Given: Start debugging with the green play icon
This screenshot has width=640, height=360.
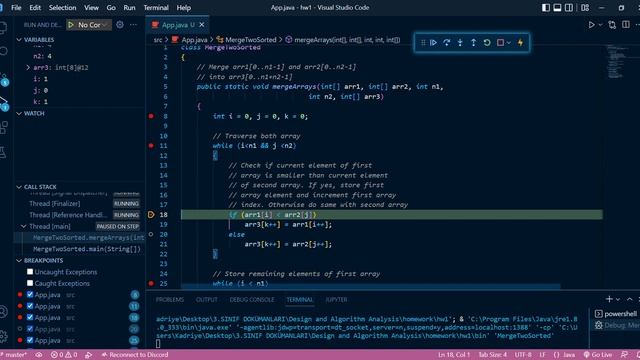Looking at the screenshot, I should click(x=71, y=25).
